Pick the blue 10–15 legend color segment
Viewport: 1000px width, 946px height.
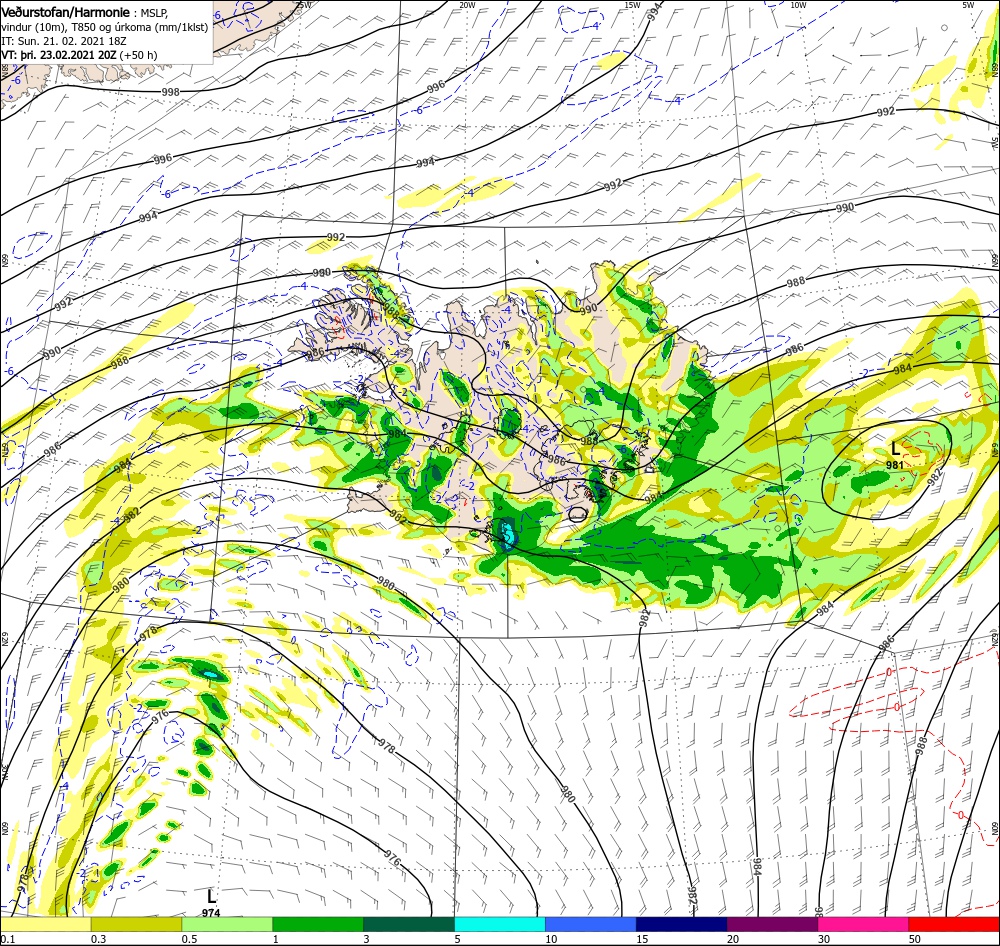pyautogui.click(x=591, y=924)
